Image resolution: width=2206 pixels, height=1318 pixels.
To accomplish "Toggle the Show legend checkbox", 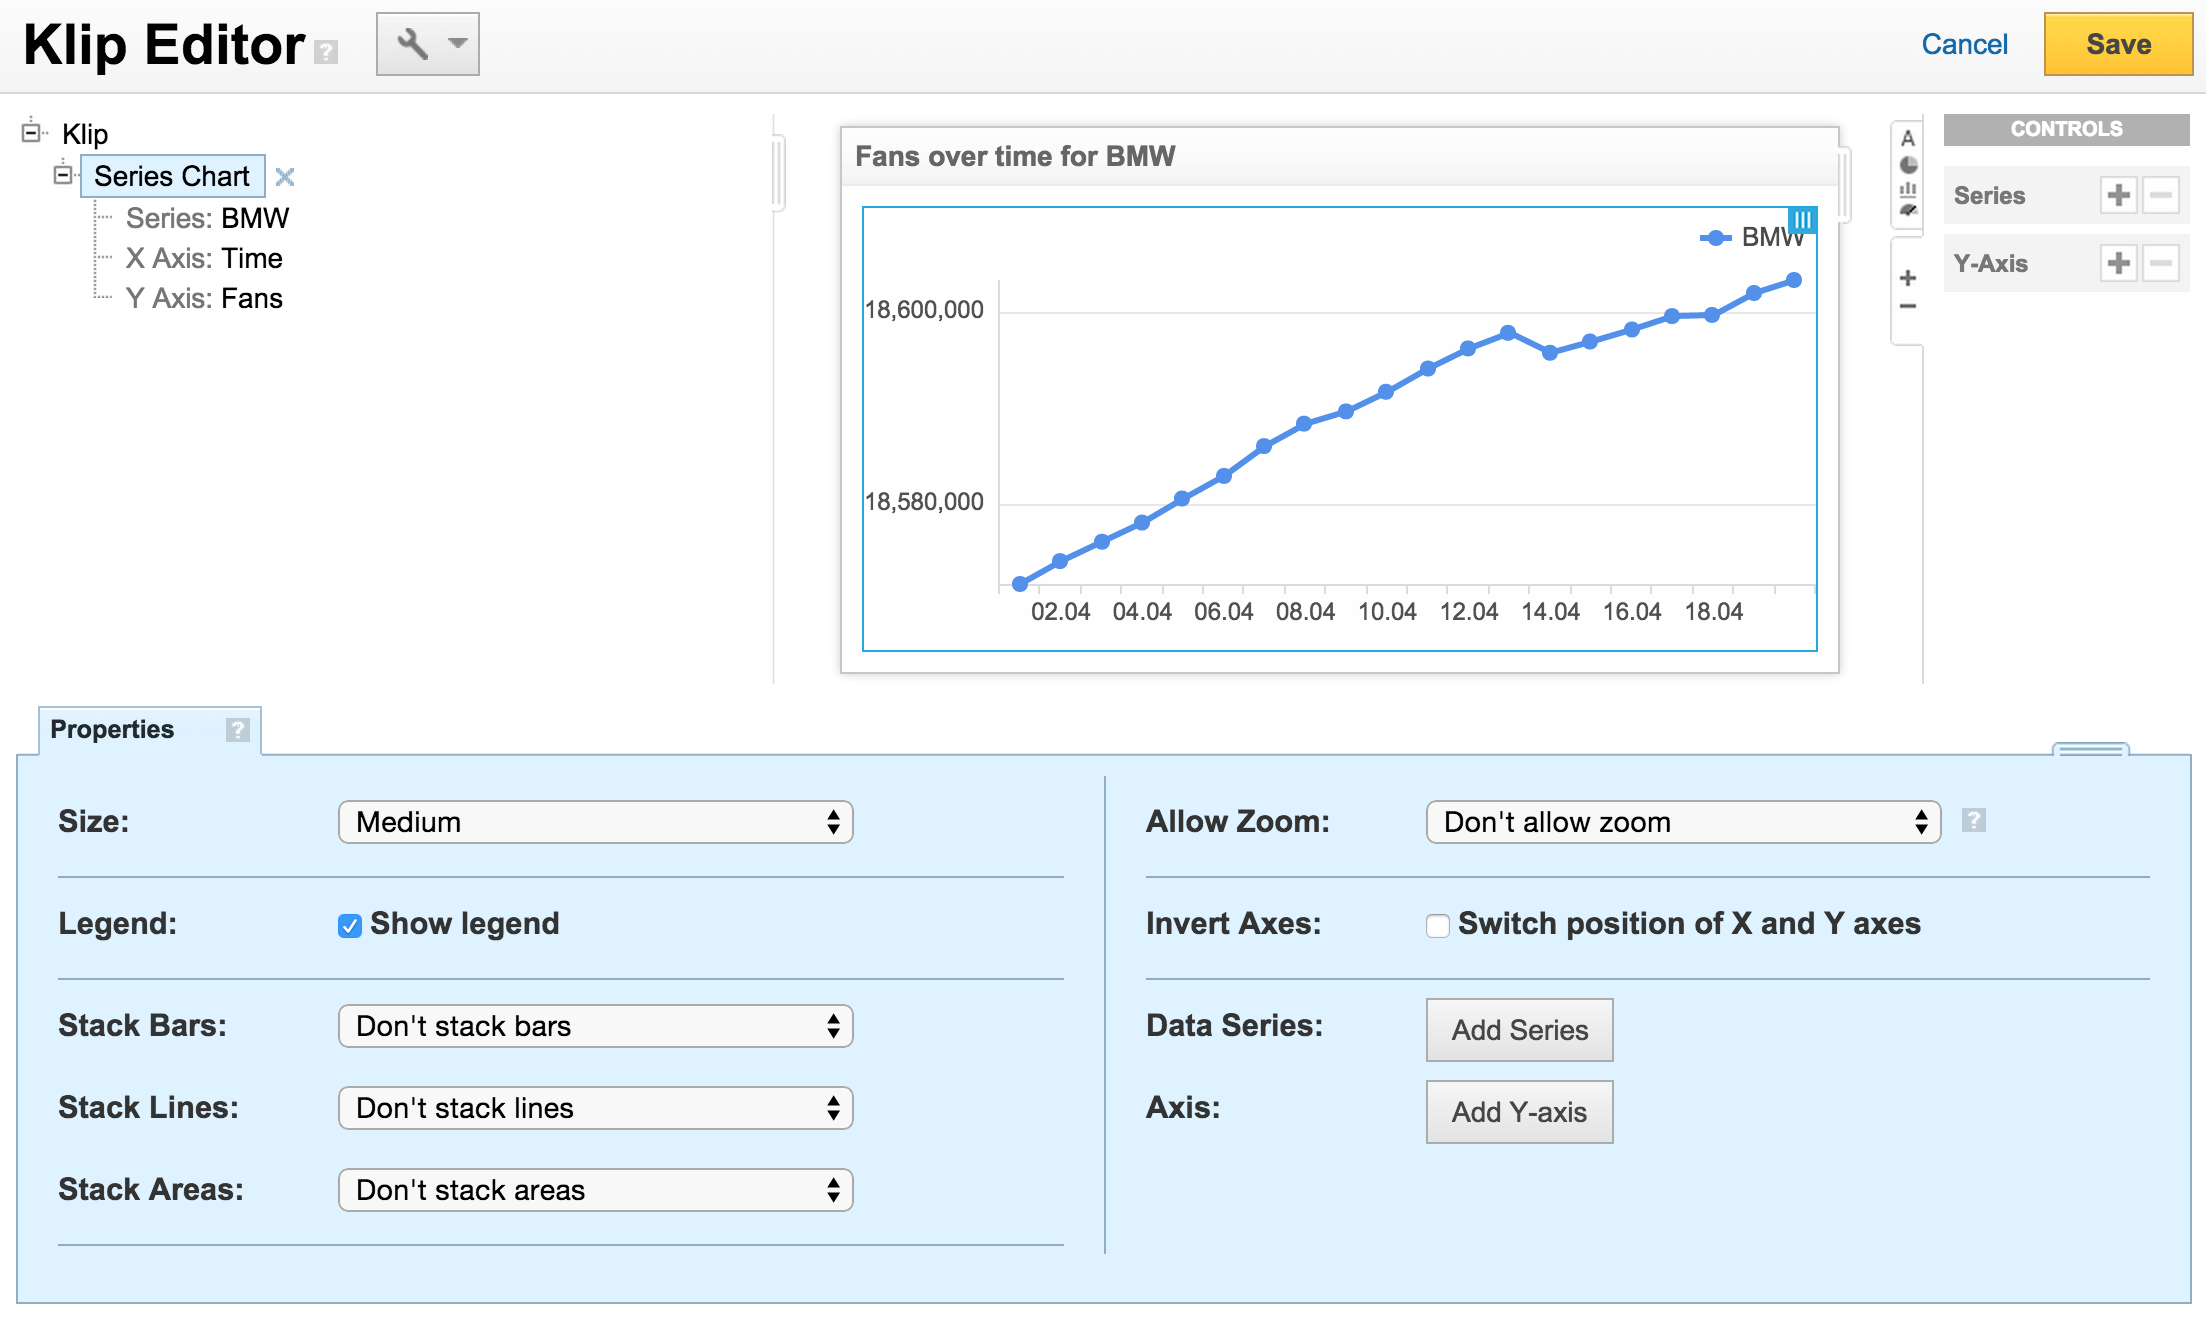I will point(349,925).
